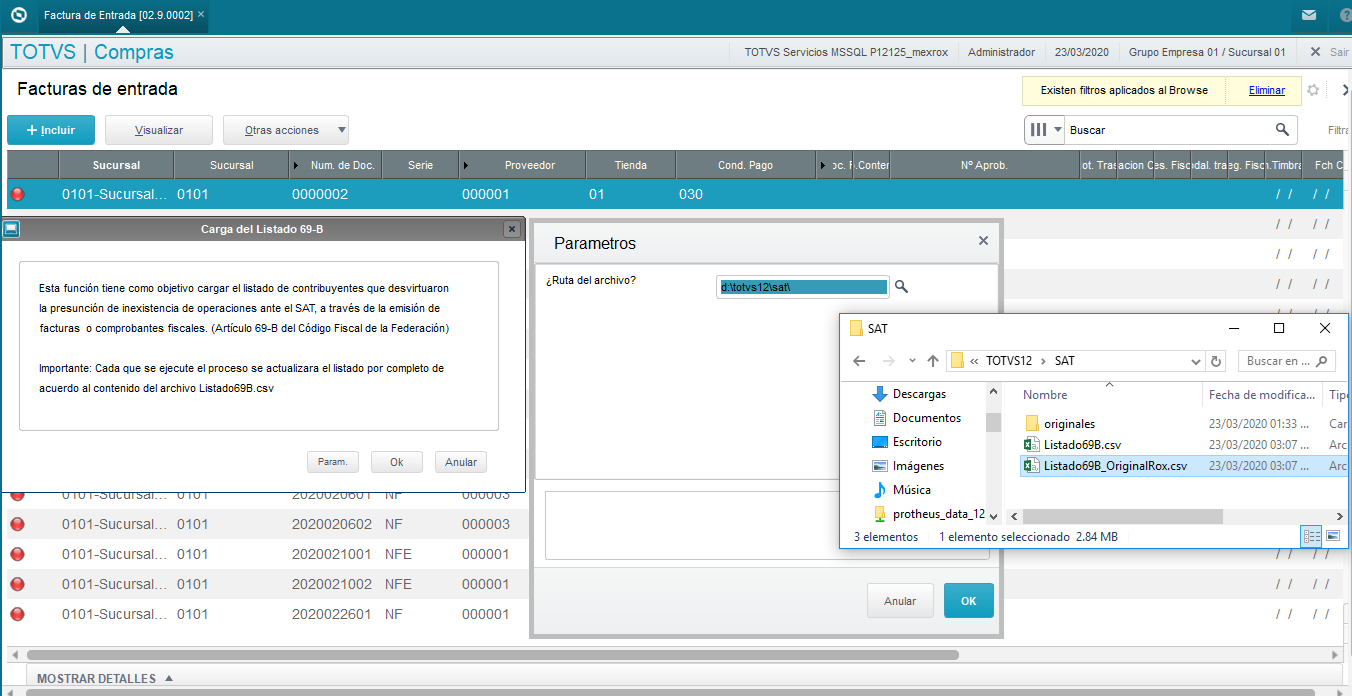The width and height of the screenshot is (1352, 696).
Task: Select the Listado69B.csv file
Action: click(1082, 445)
